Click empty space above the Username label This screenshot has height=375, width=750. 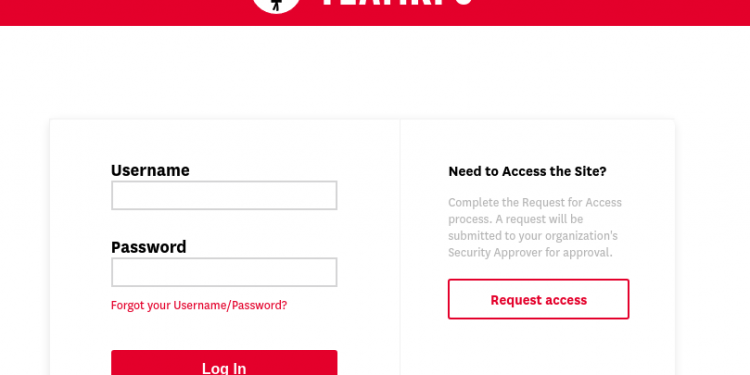(224, 141)
